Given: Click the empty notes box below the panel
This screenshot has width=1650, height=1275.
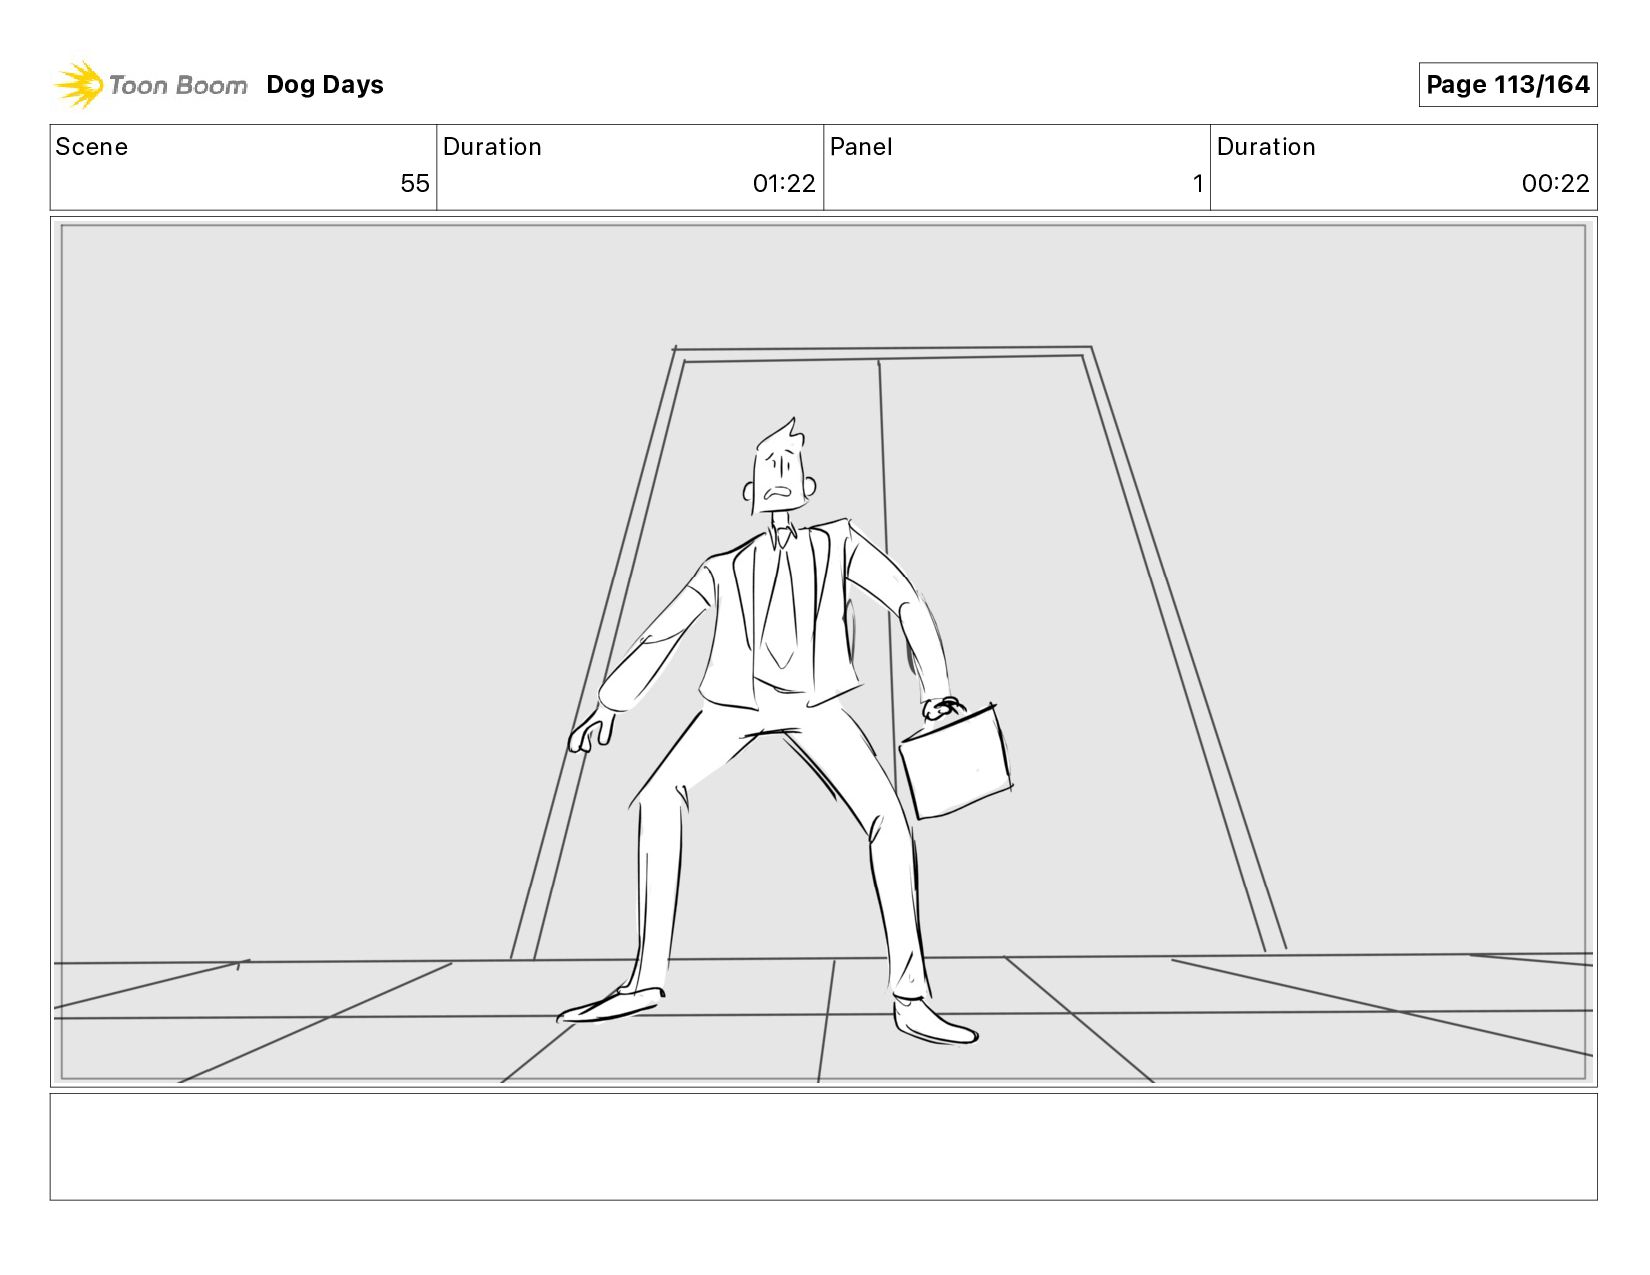Looking at the screenshot, I should [824, 1147].
